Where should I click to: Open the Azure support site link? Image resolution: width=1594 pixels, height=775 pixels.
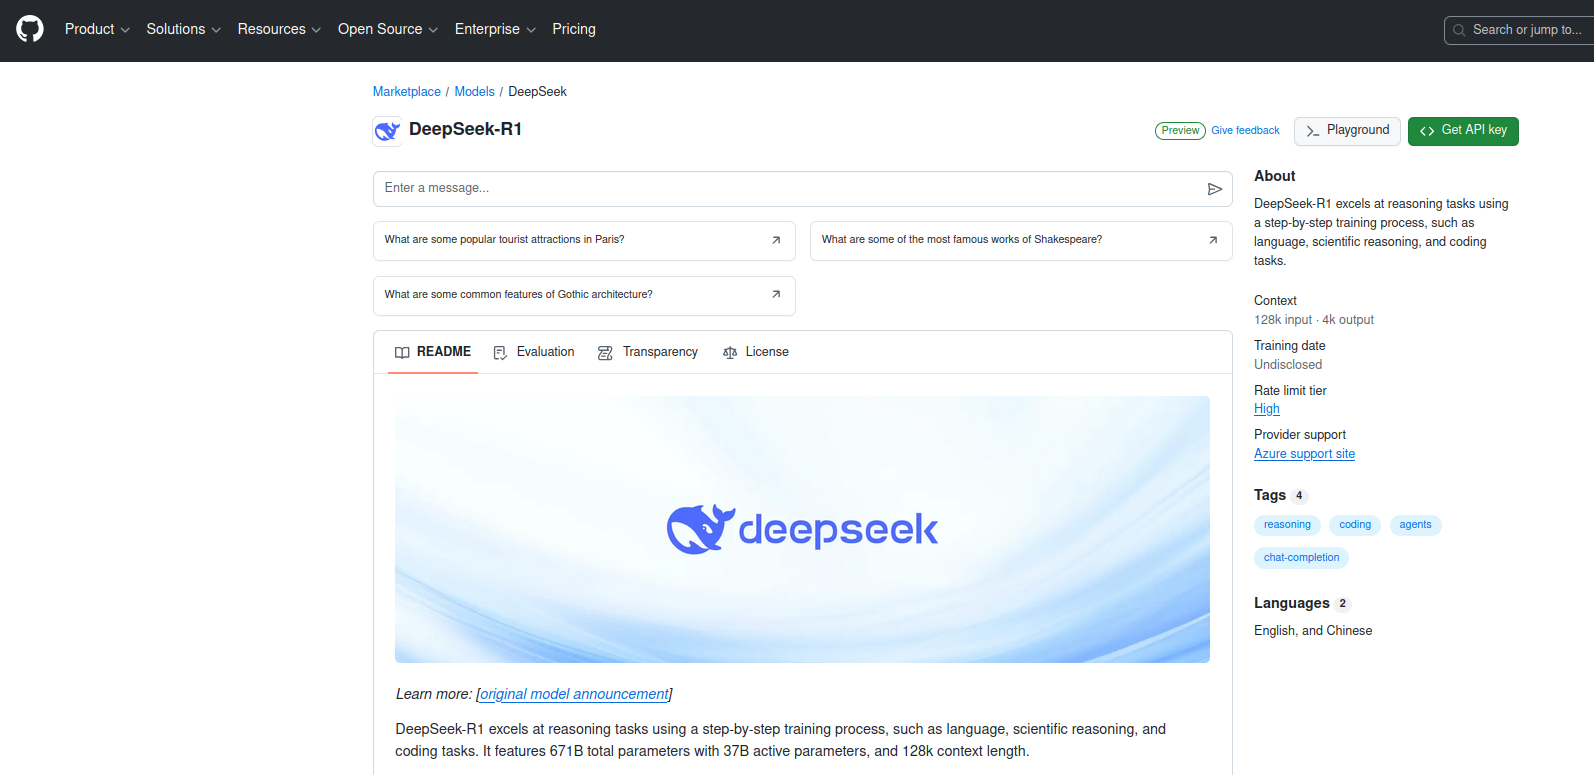coord(1305,454)
